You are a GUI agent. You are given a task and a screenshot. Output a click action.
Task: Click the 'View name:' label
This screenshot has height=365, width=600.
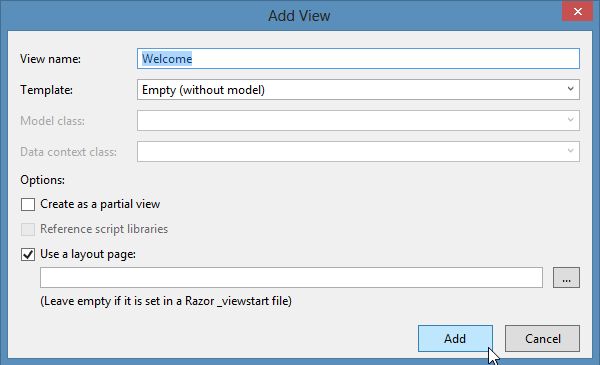coord(51,59)
